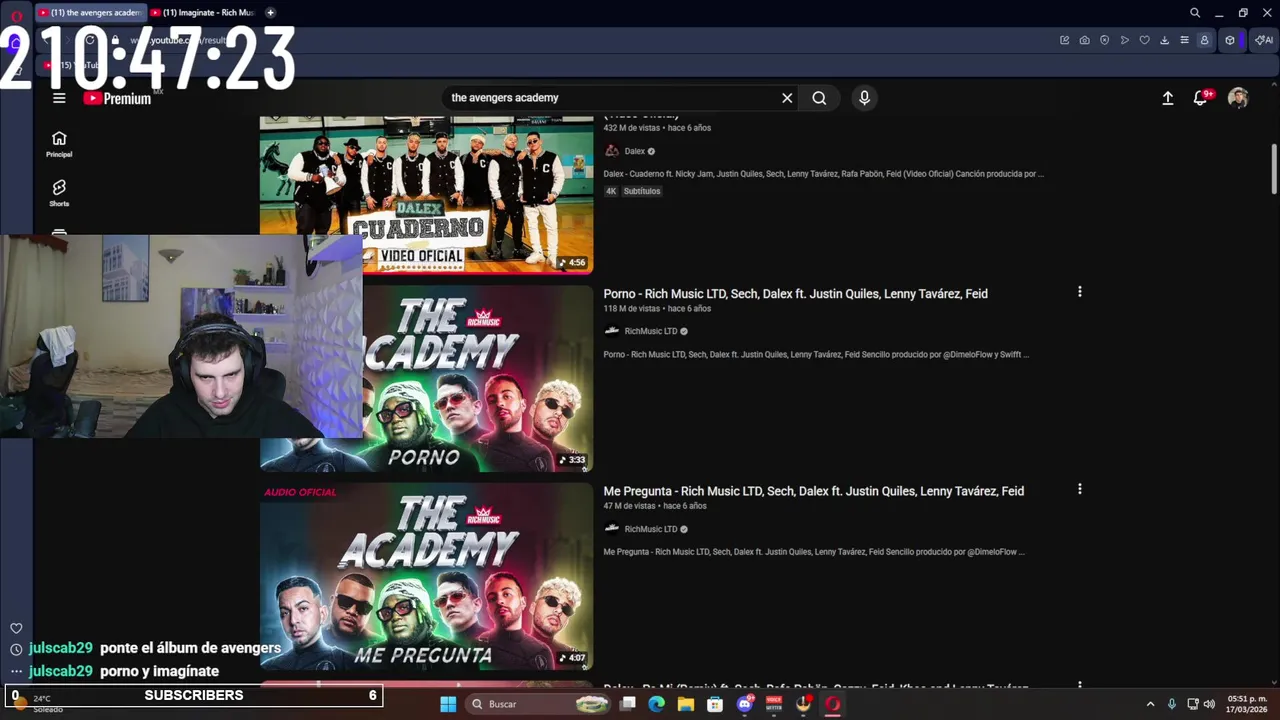Open the Opera AI assistant button
1280x720 pixels.
[x=1264, y=40]
